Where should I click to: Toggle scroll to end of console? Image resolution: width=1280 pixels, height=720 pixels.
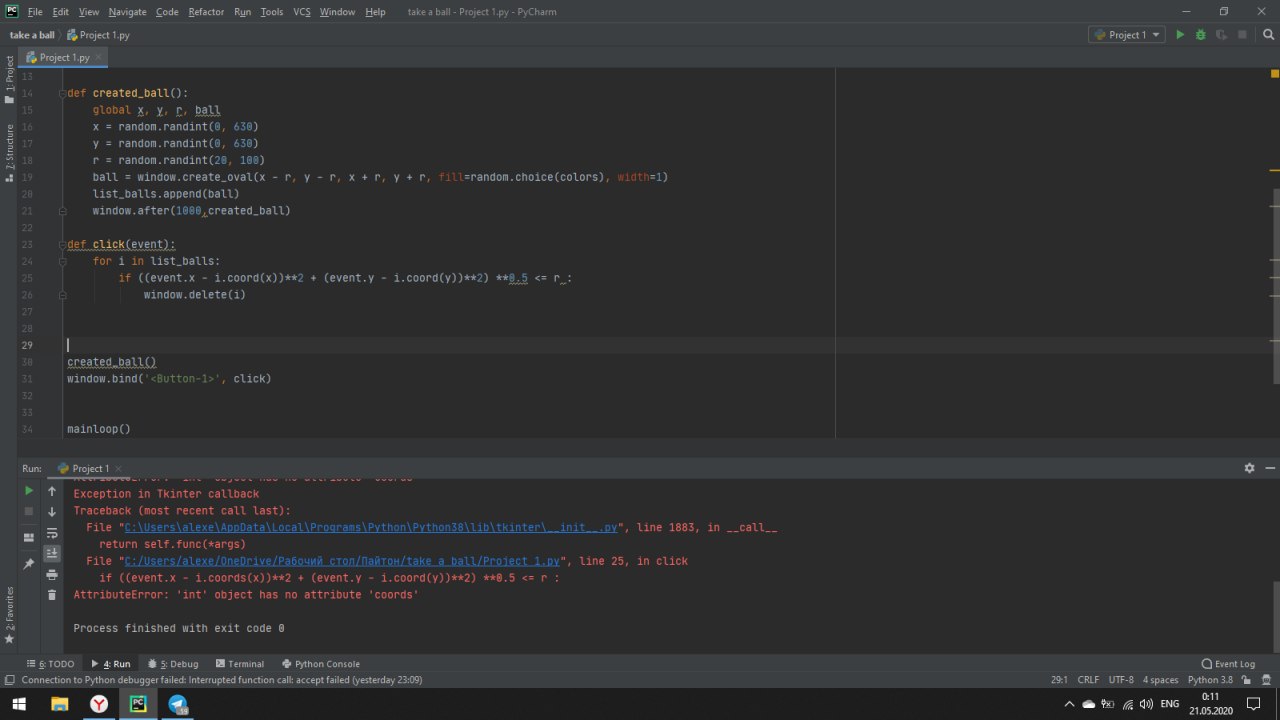tap(52, 553)
